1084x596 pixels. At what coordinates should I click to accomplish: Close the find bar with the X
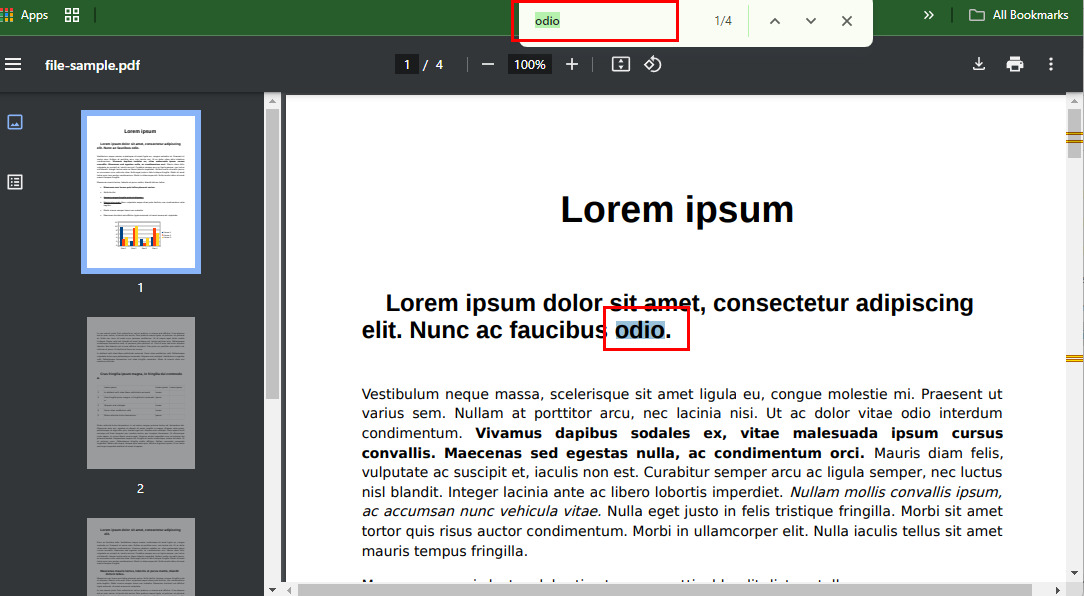click(847, 20)
